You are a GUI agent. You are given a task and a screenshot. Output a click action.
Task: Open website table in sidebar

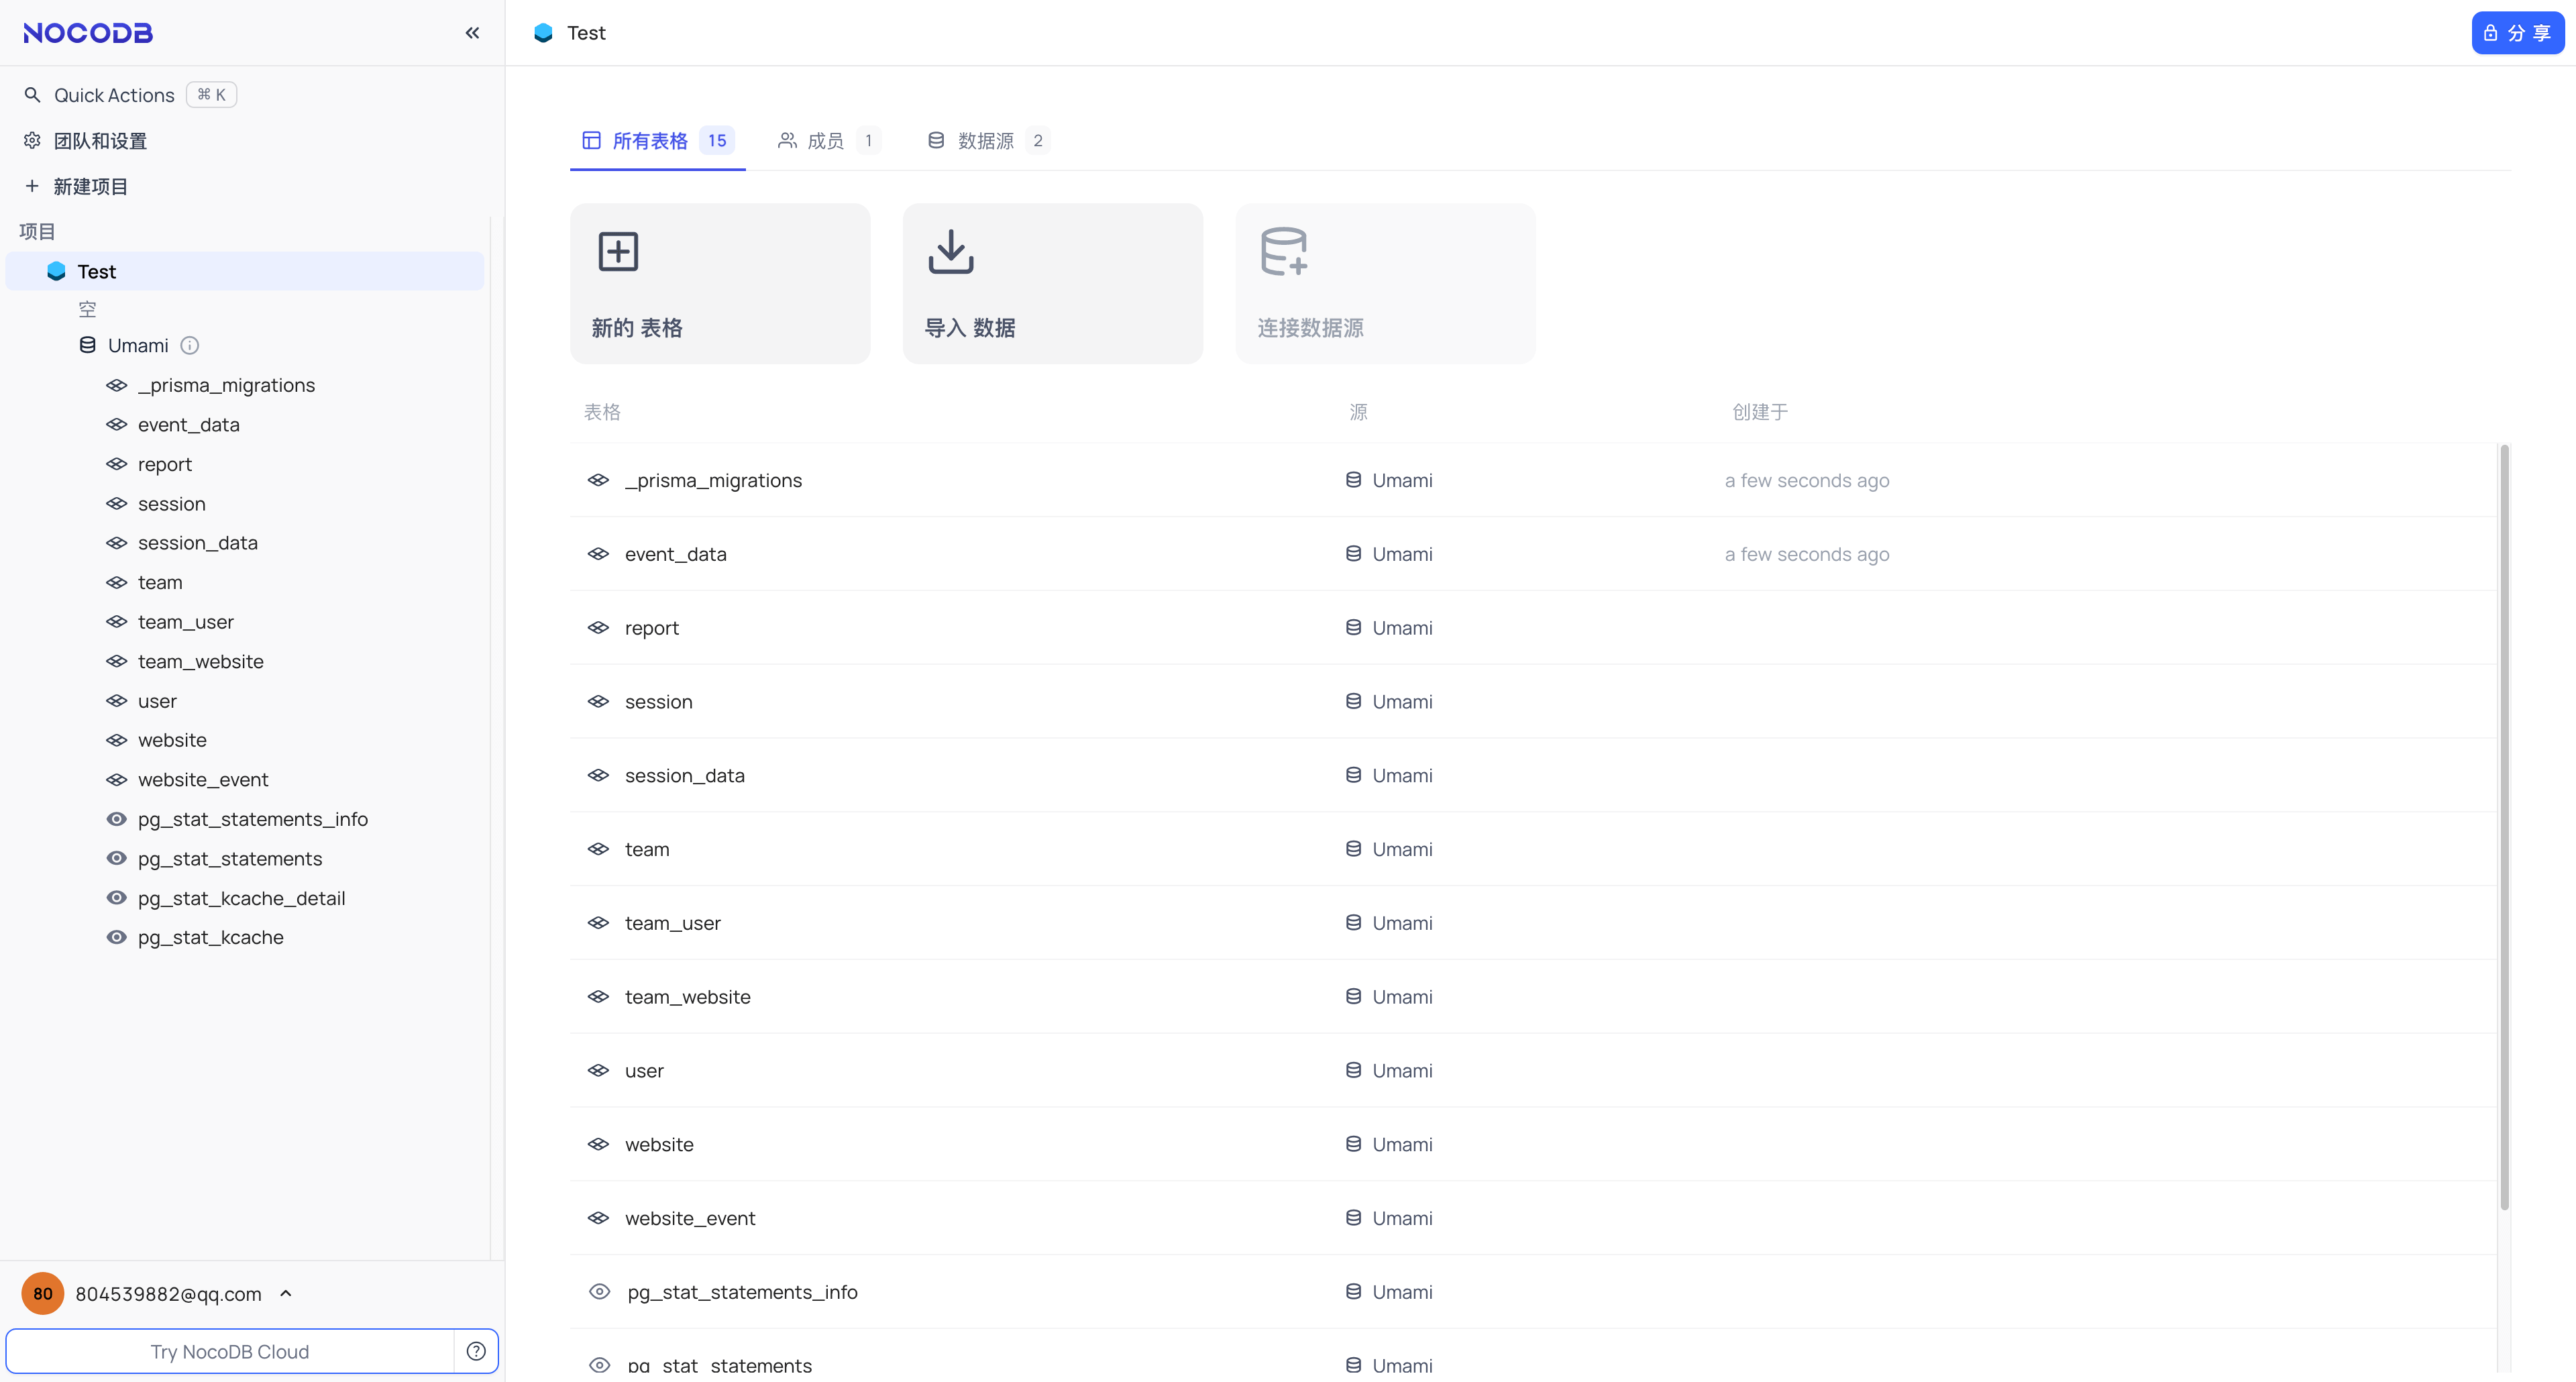tap(172, 740)
